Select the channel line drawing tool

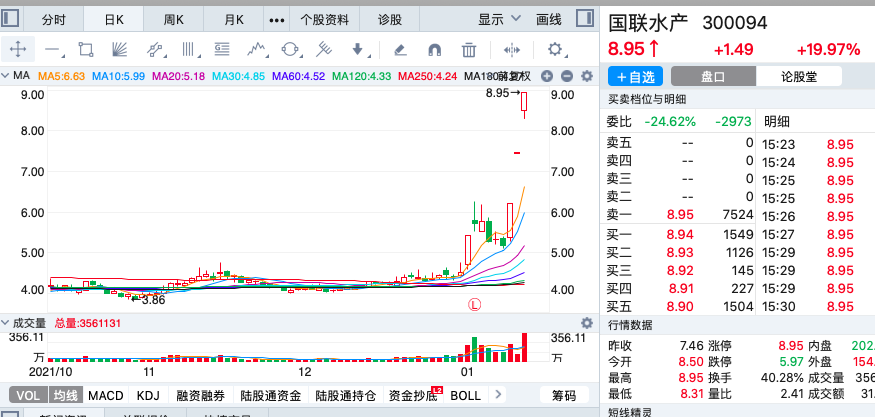pyautogui.click(x=156, y=50)
